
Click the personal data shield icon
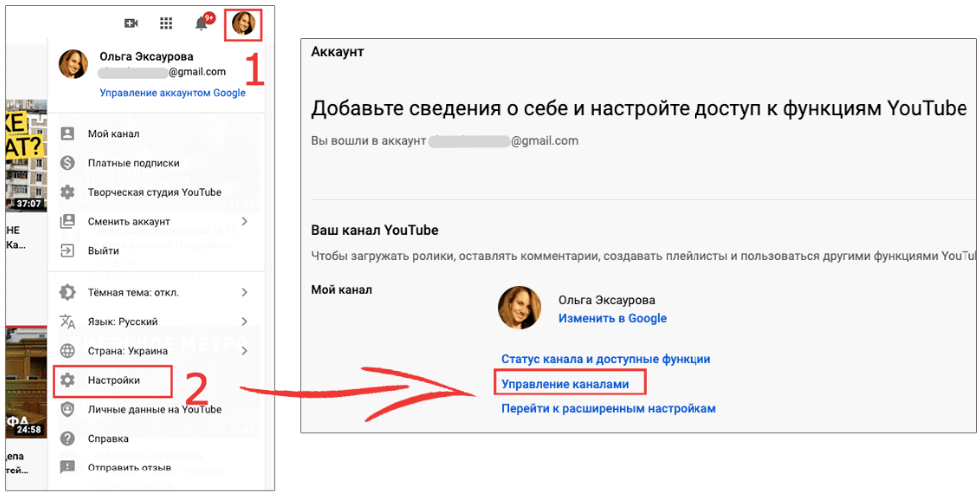tap(67, 409)
